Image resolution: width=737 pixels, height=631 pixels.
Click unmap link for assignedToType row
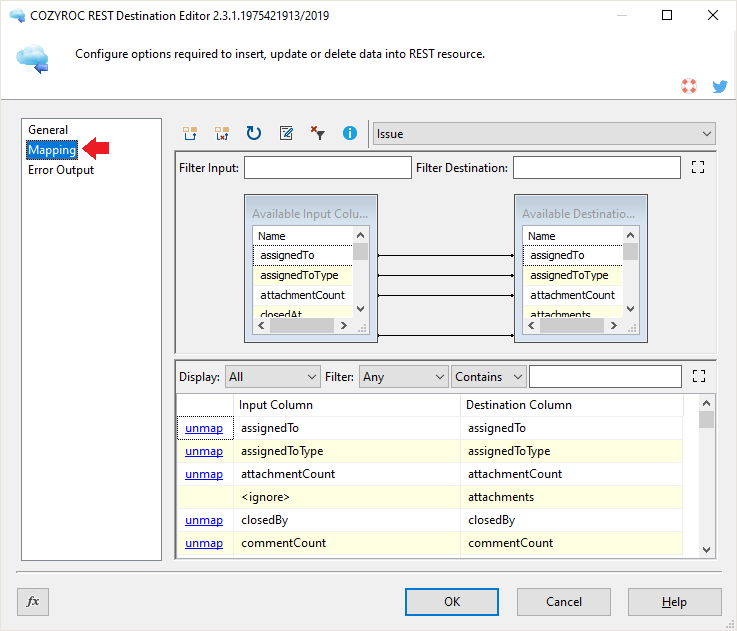coord(204,451)
